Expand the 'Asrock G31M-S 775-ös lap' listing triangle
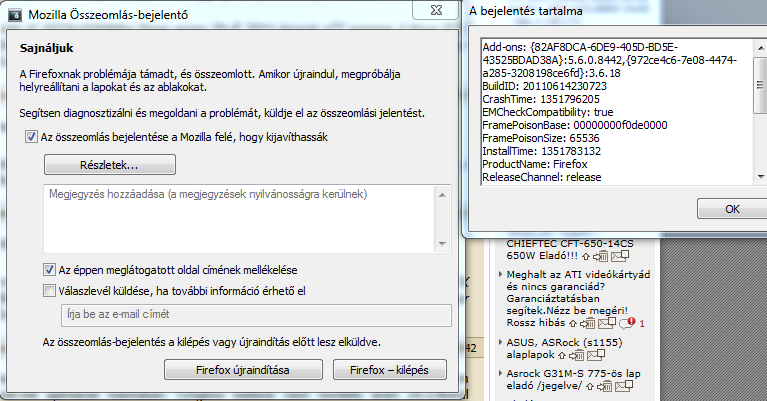This screenshot has width=767, height=401. tap(500, 373)
